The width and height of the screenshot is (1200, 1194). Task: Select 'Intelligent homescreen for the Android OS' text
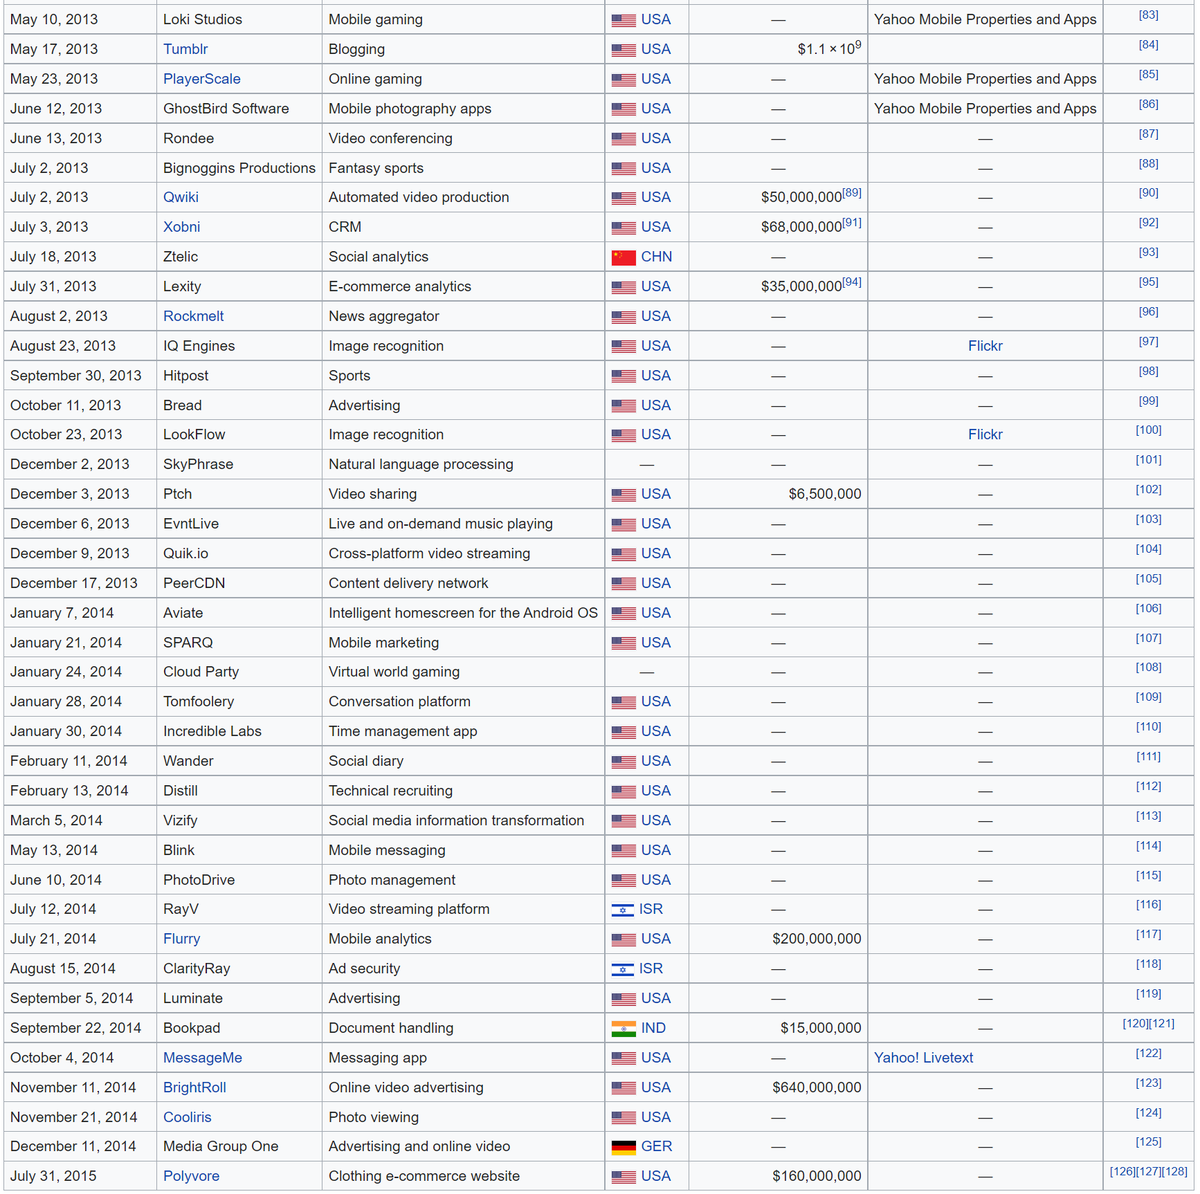pyautogui.click(x=463, y=613)
